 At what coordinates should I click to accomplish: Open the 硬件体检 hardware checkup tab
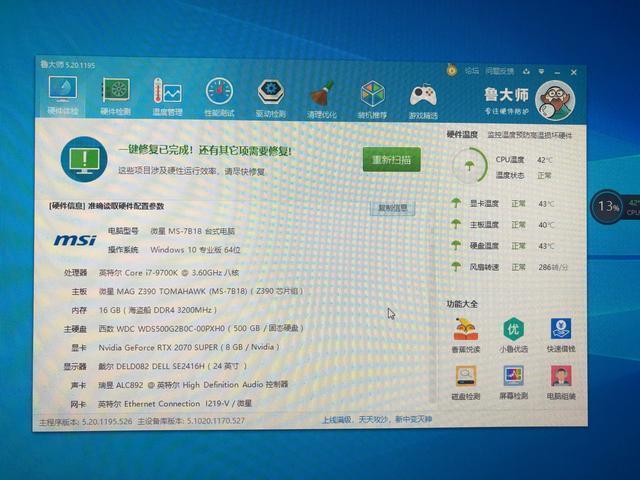tap(62, 96)
